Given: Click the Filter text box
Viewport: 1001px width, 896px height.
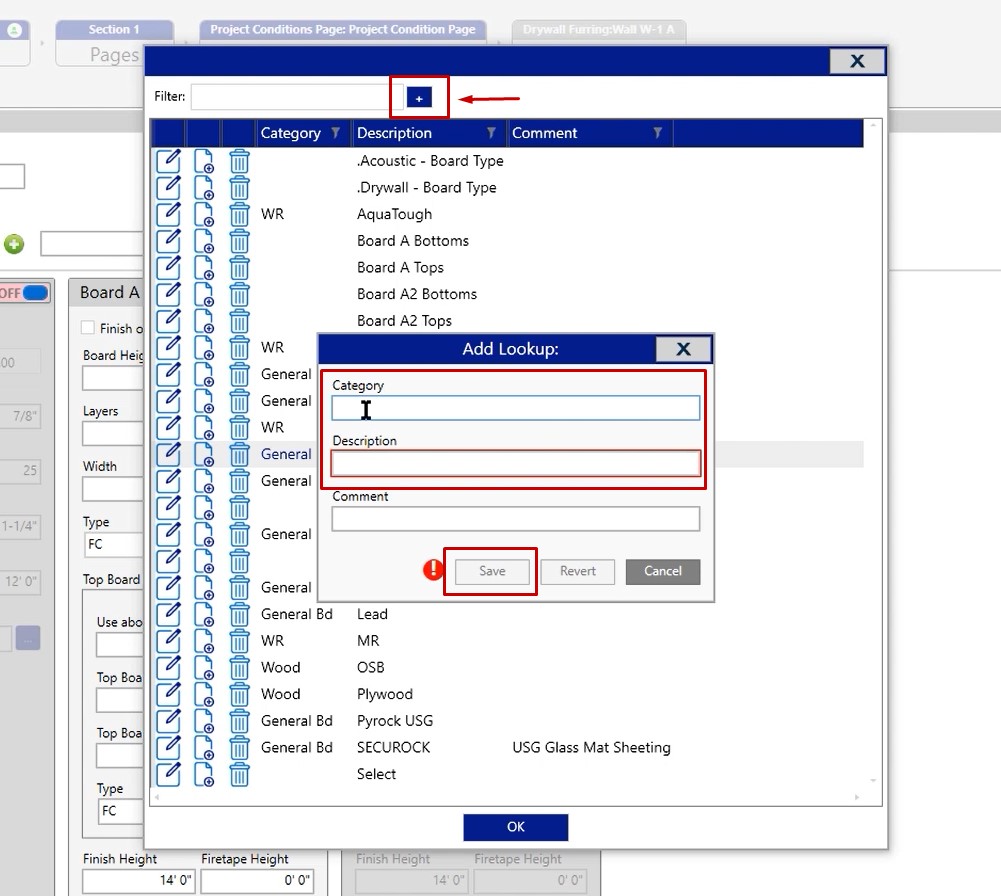Looking at the screenshot, I should pyautogui.click(x=297, y=97).
